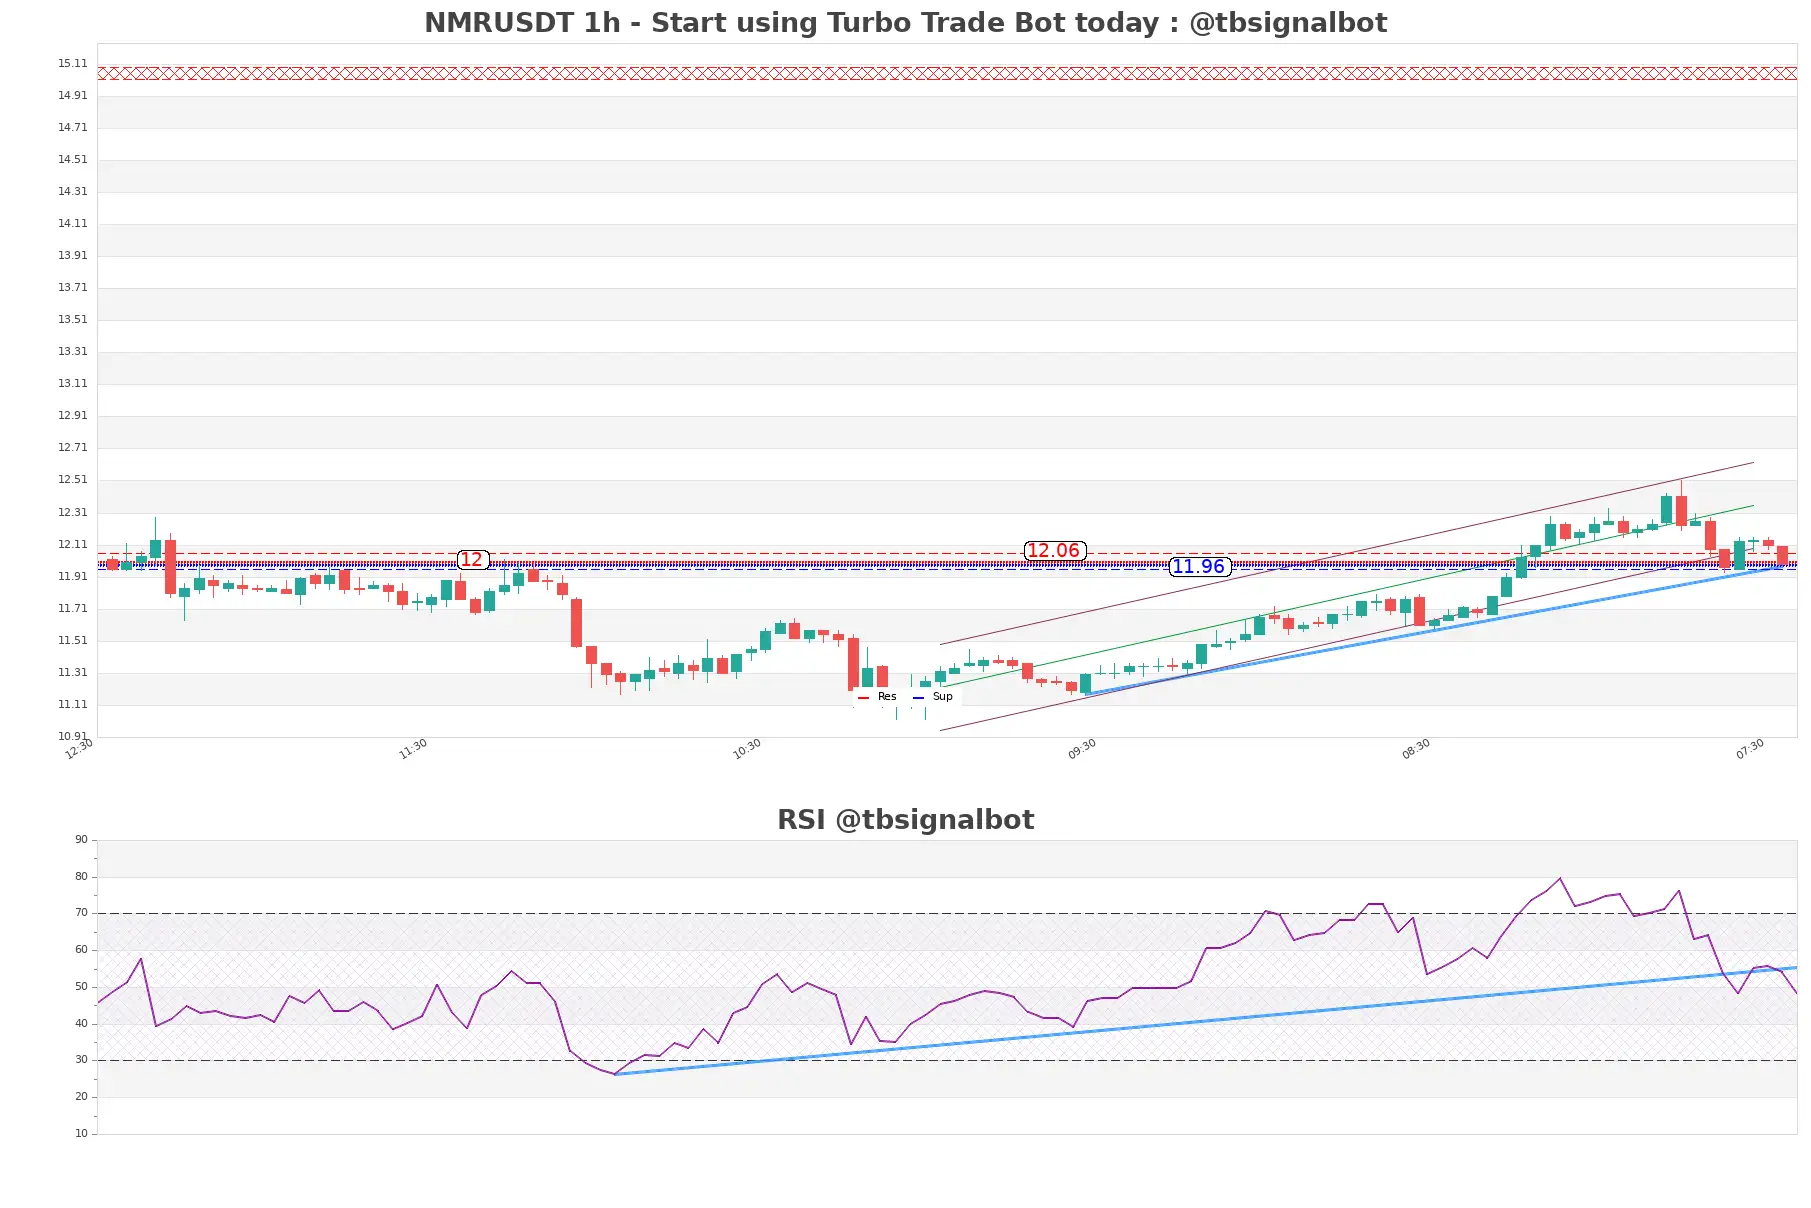The width and height of the screenshot is (1811, 1208).
Task: Click the RSI 70 axis label
Action: (x=81, y=913)
